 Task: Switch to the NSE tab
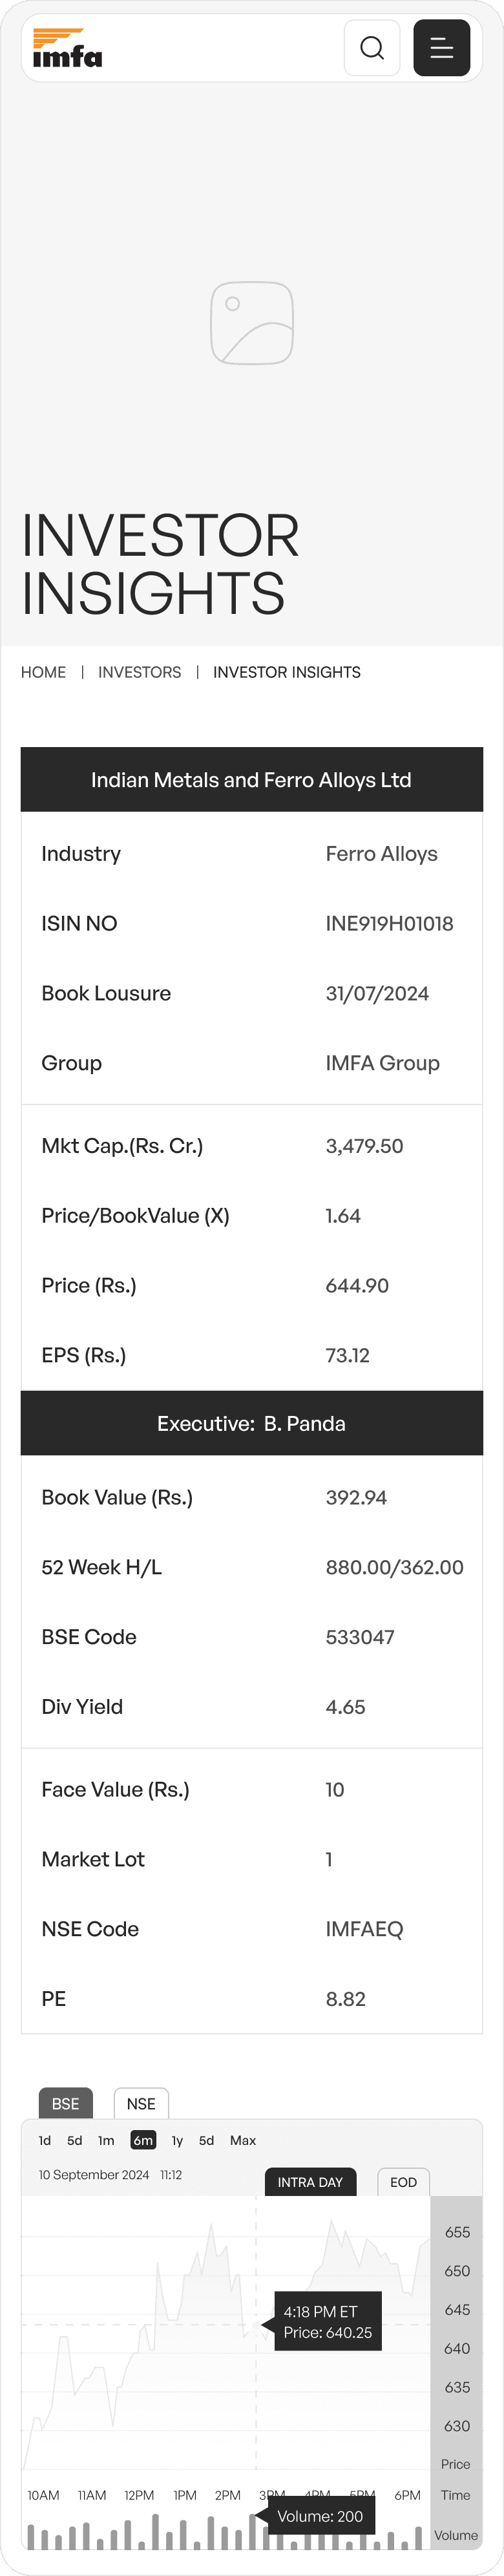141,2104
